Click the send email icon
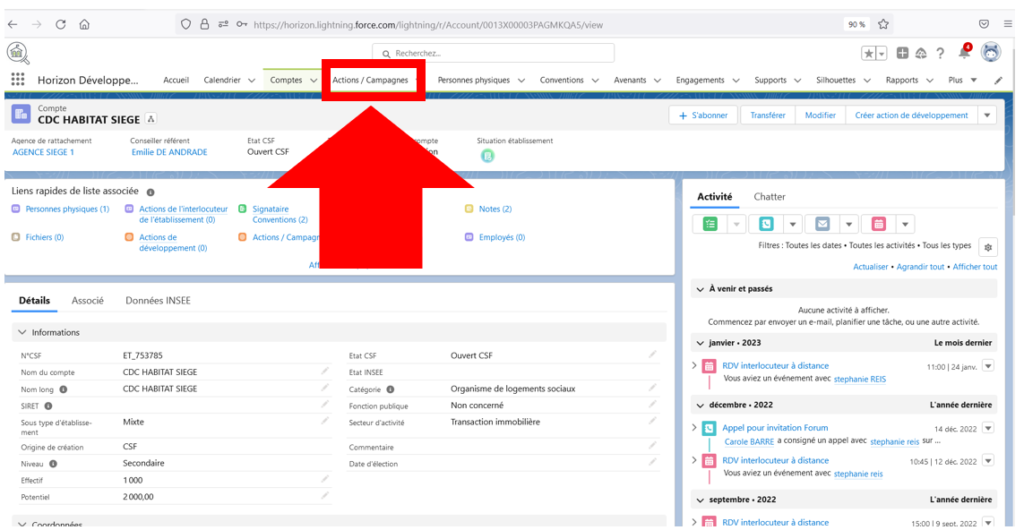Screen dimensions: 1024x530 pyautogui.click(x=822, y=224)
